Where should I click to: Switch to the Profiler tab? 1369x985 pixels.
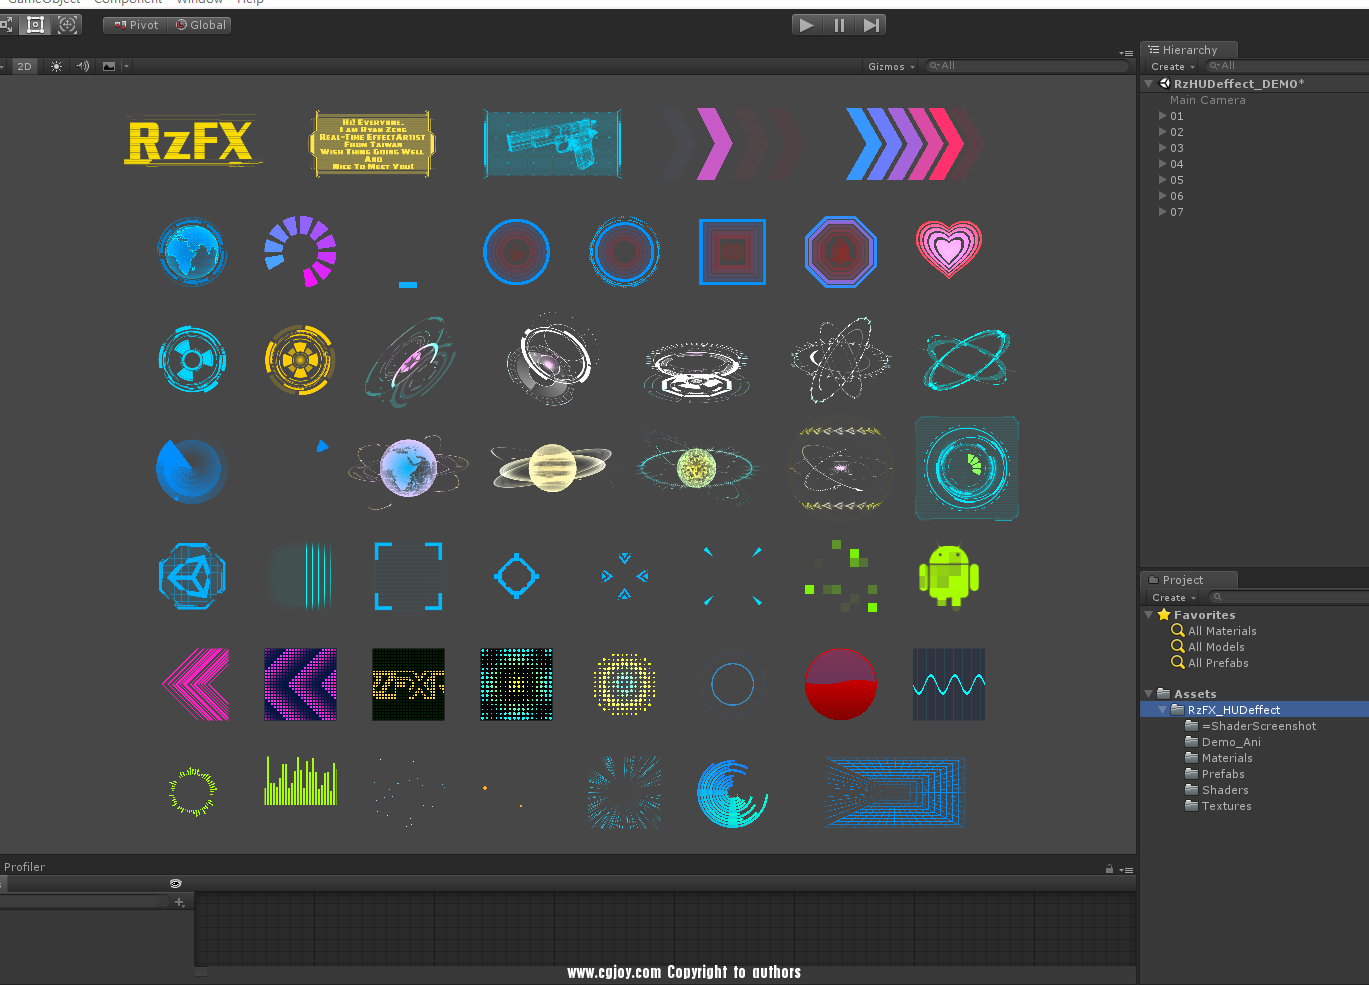25,867
